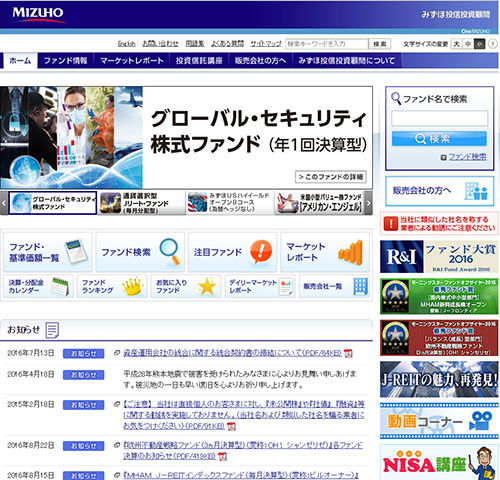The height and width of the screenshot is (480, 500).
Task: Click the 販売会社の方へ sidebar banner
Action: [439, 191]
